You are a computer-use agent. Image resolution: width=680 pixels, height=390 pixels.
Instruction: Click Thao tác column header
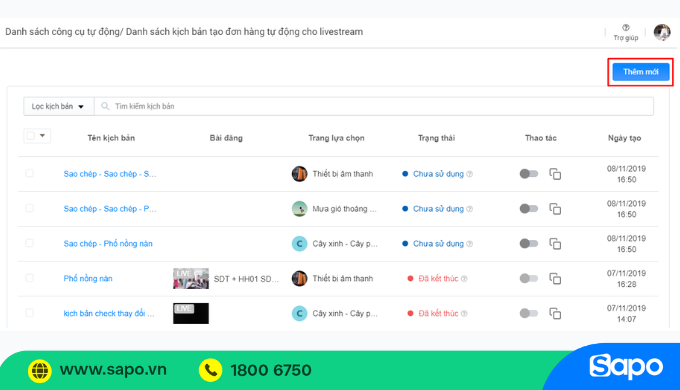tap(540, 138)
